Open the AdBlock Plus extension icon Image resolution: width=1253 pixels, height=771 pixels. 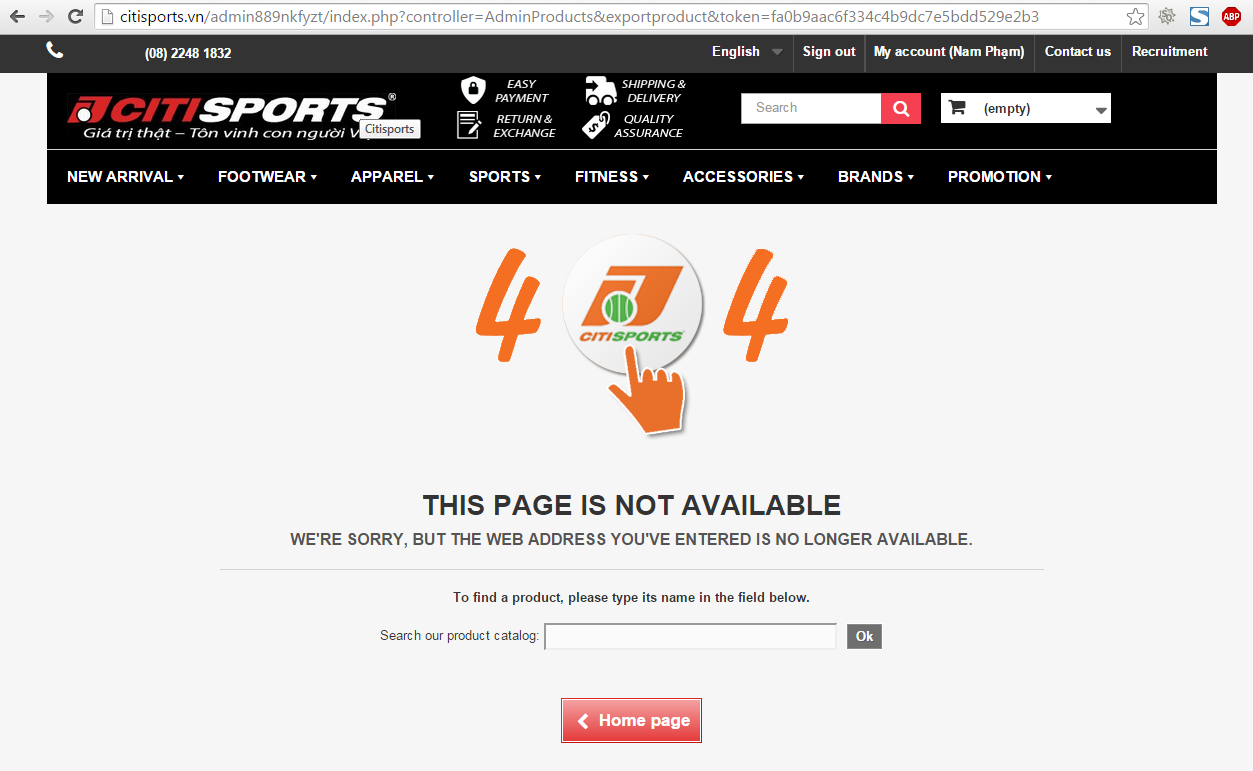pos(1231,17)
